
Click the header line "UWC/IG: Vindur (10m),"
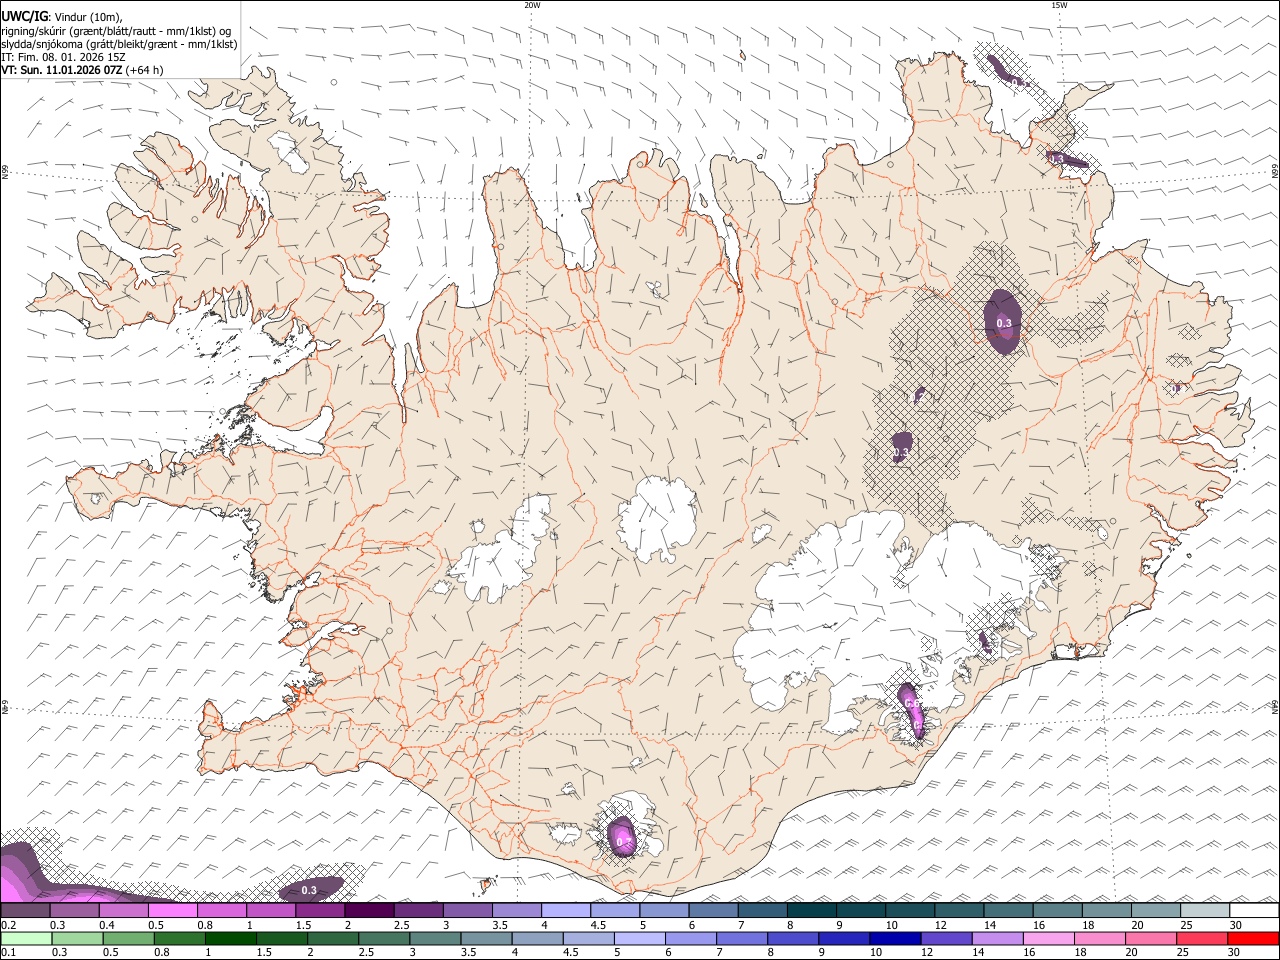coord(63,17)
